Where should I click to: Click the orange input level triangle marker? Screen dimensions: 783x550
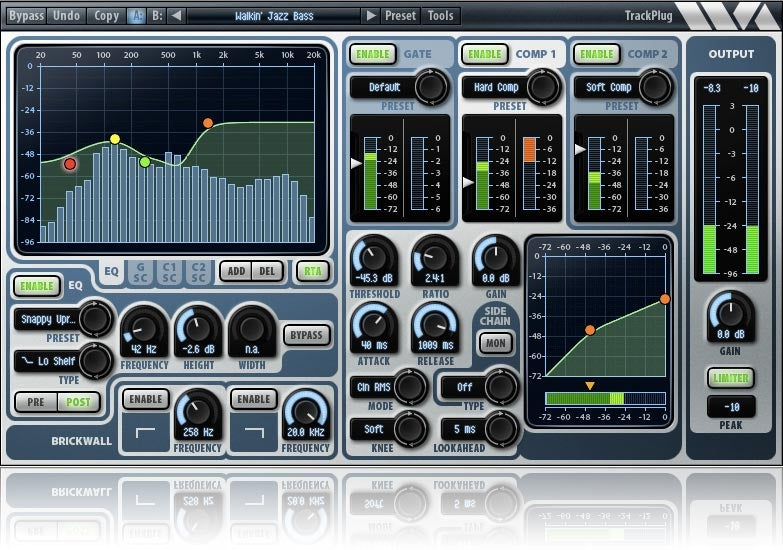[590, 386]
